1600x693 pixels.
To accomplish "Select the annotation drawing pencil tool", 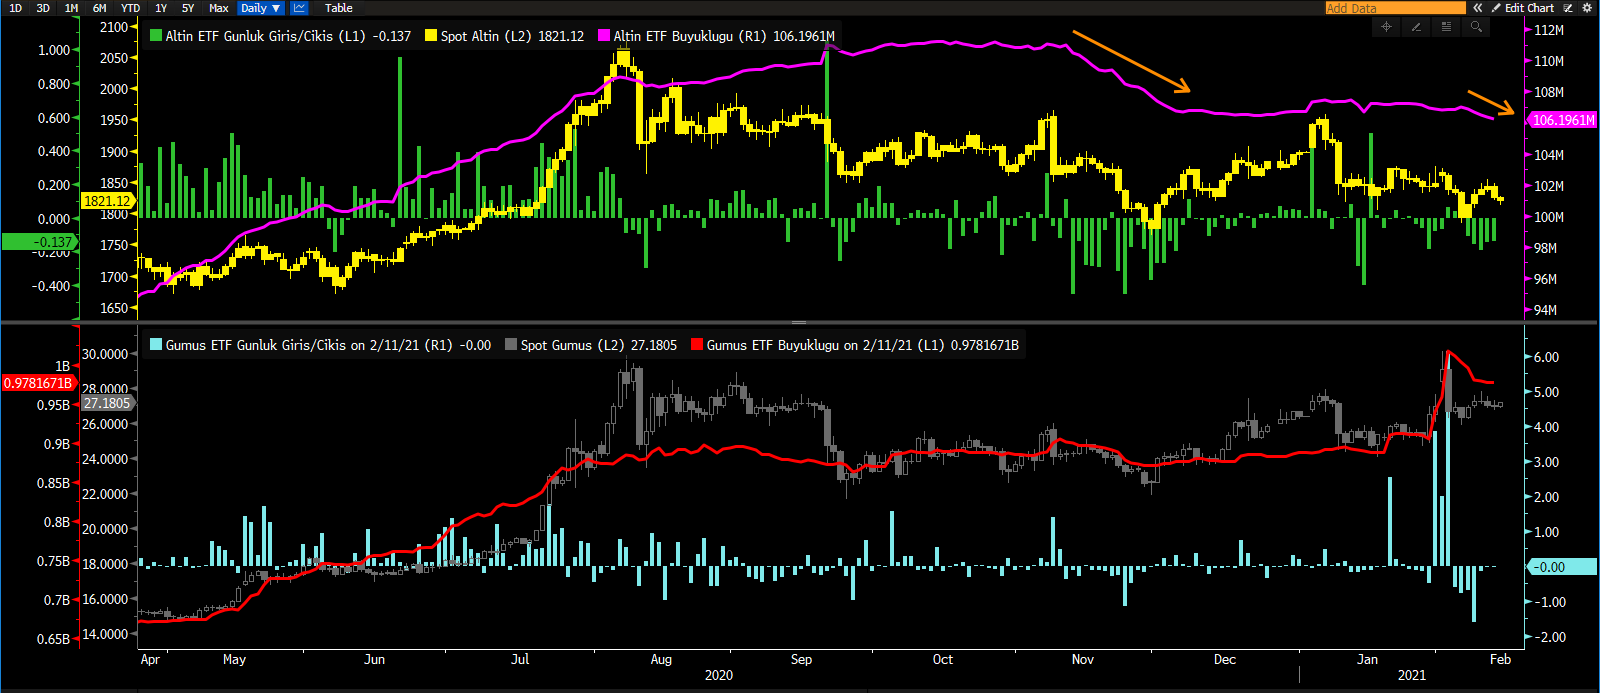I will 1416,27.
